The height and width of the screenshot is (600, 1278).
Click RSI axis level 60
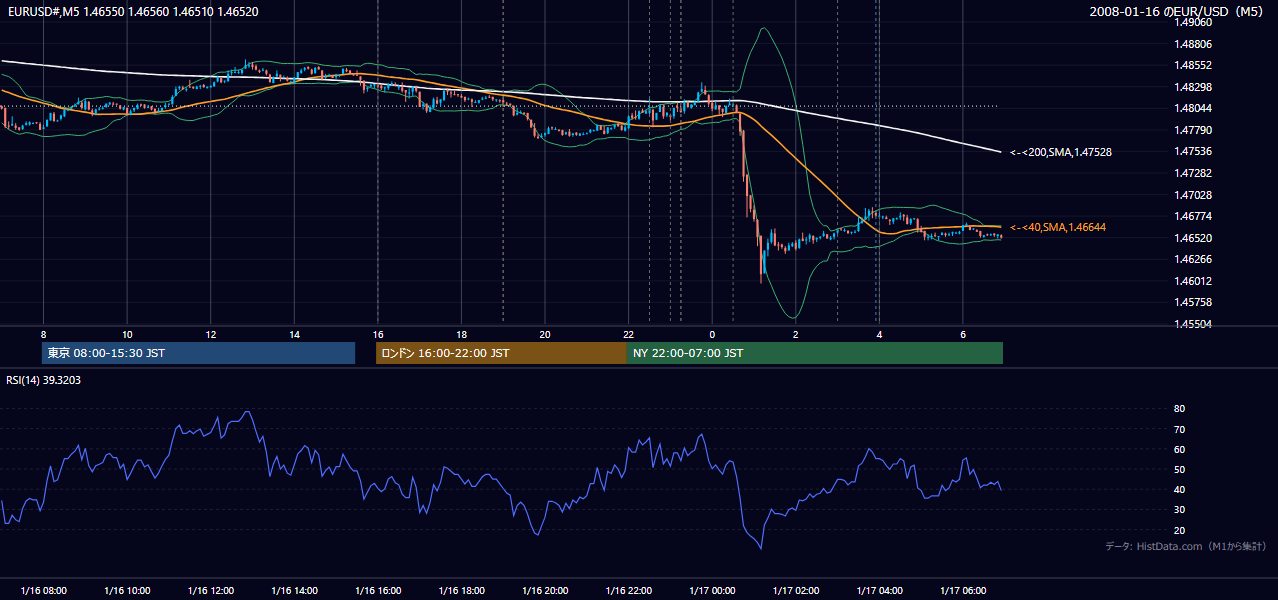pos(1180,449)
